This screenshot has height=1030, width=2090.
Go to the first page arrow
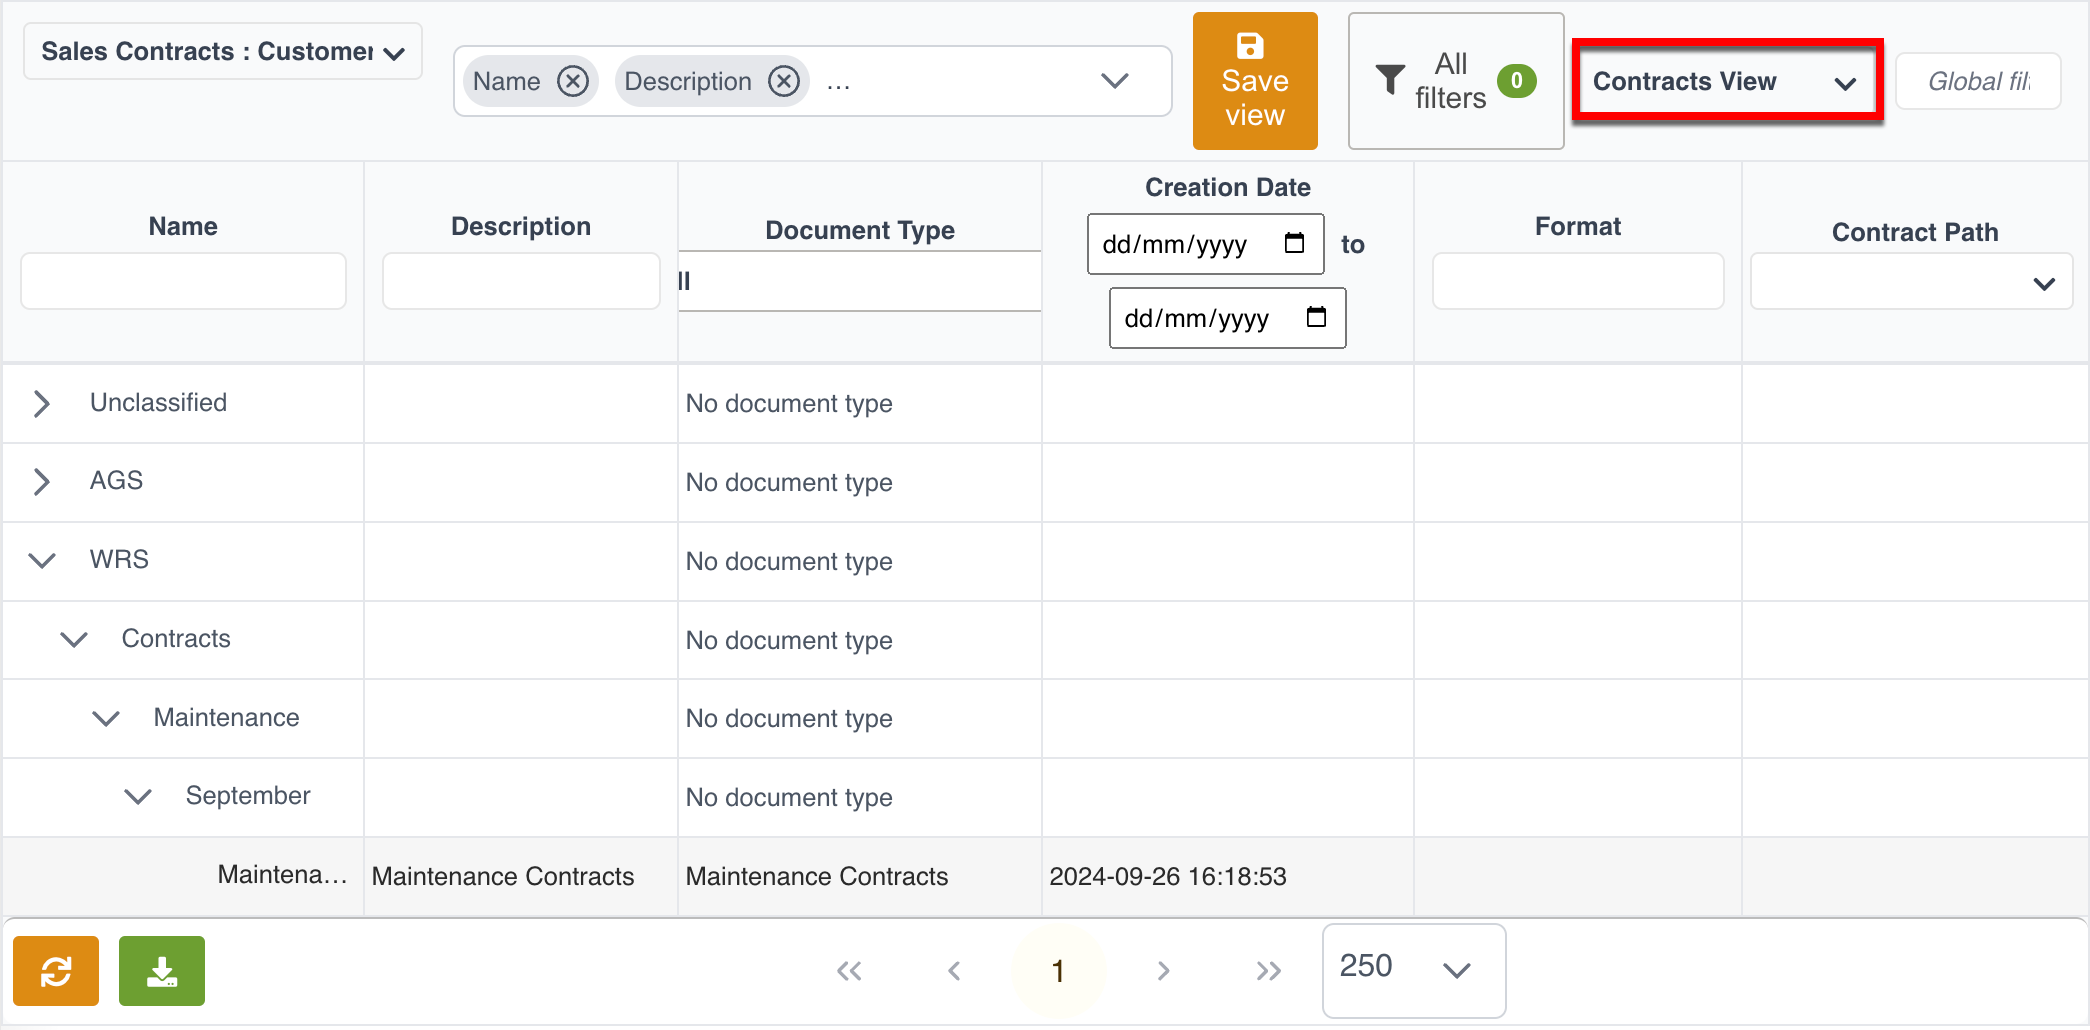(849, 971)
